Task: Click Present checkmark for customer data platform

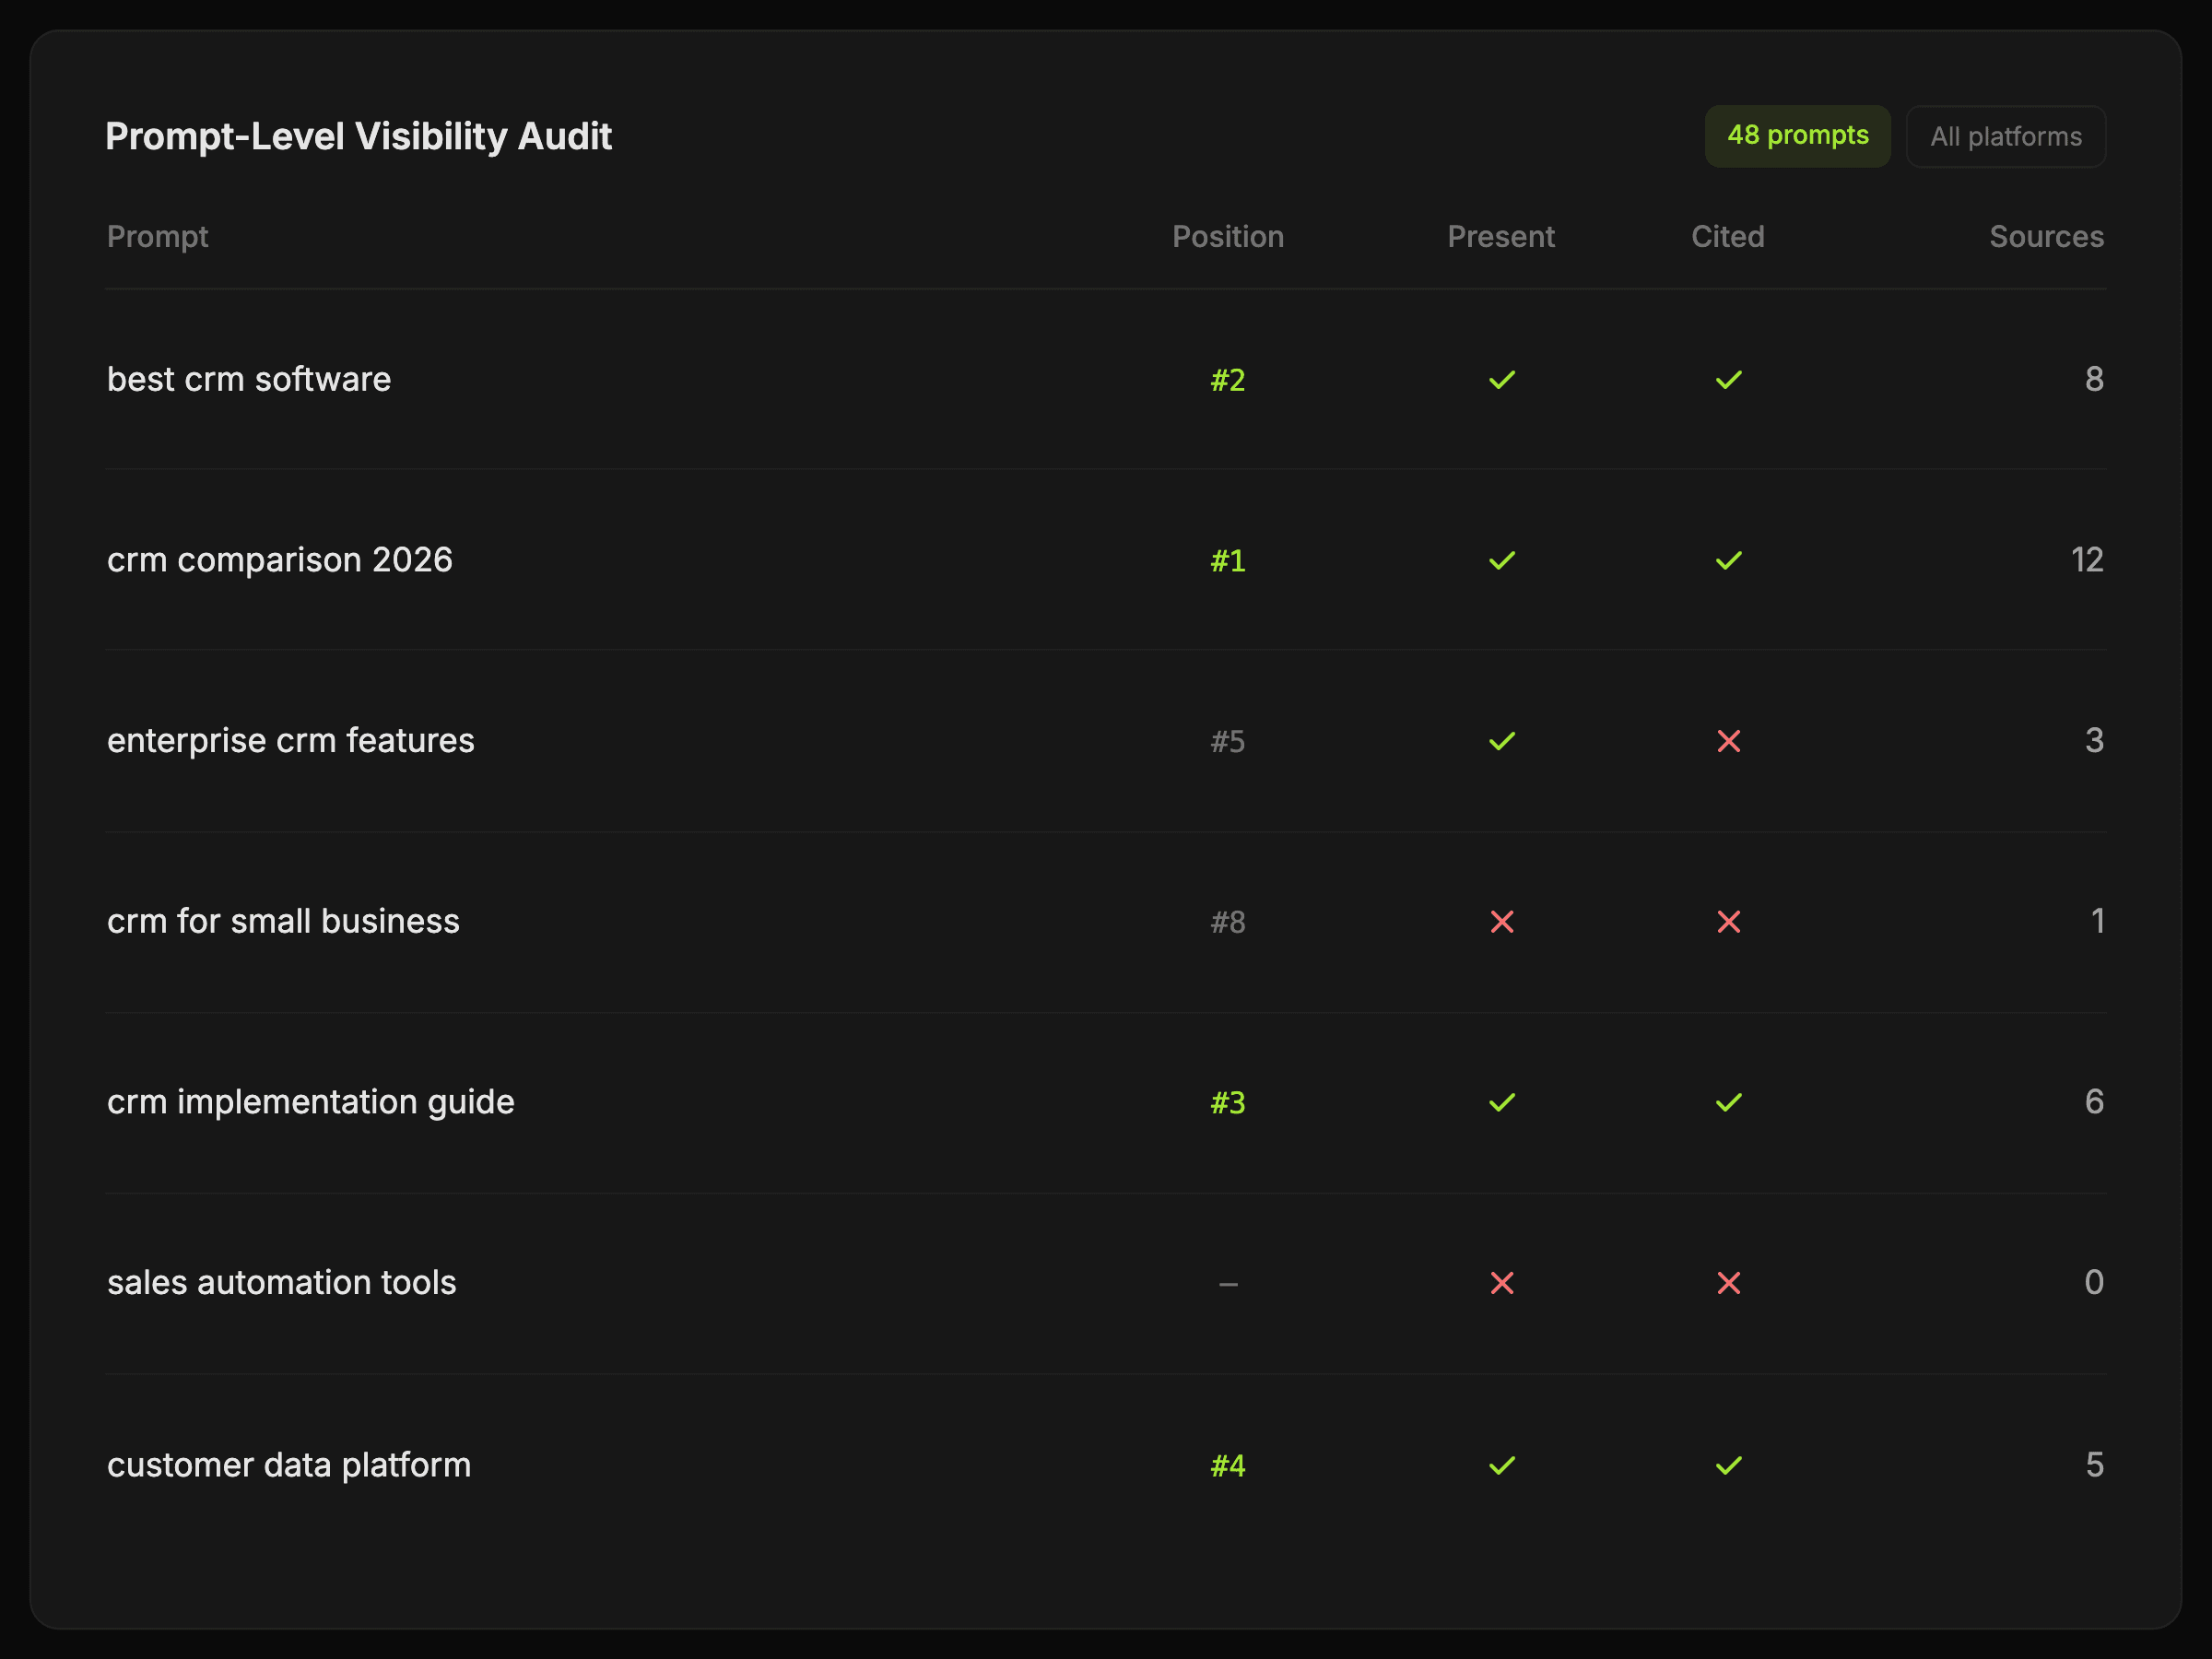Action: (x=1501, y=1465)
